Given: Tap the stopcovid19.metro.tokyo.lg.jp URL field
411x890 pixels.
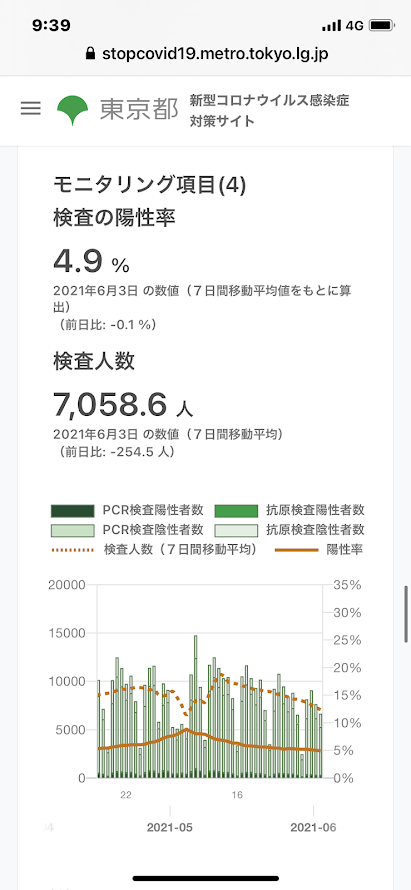Looking at the screenshot, I should (206, 54).
